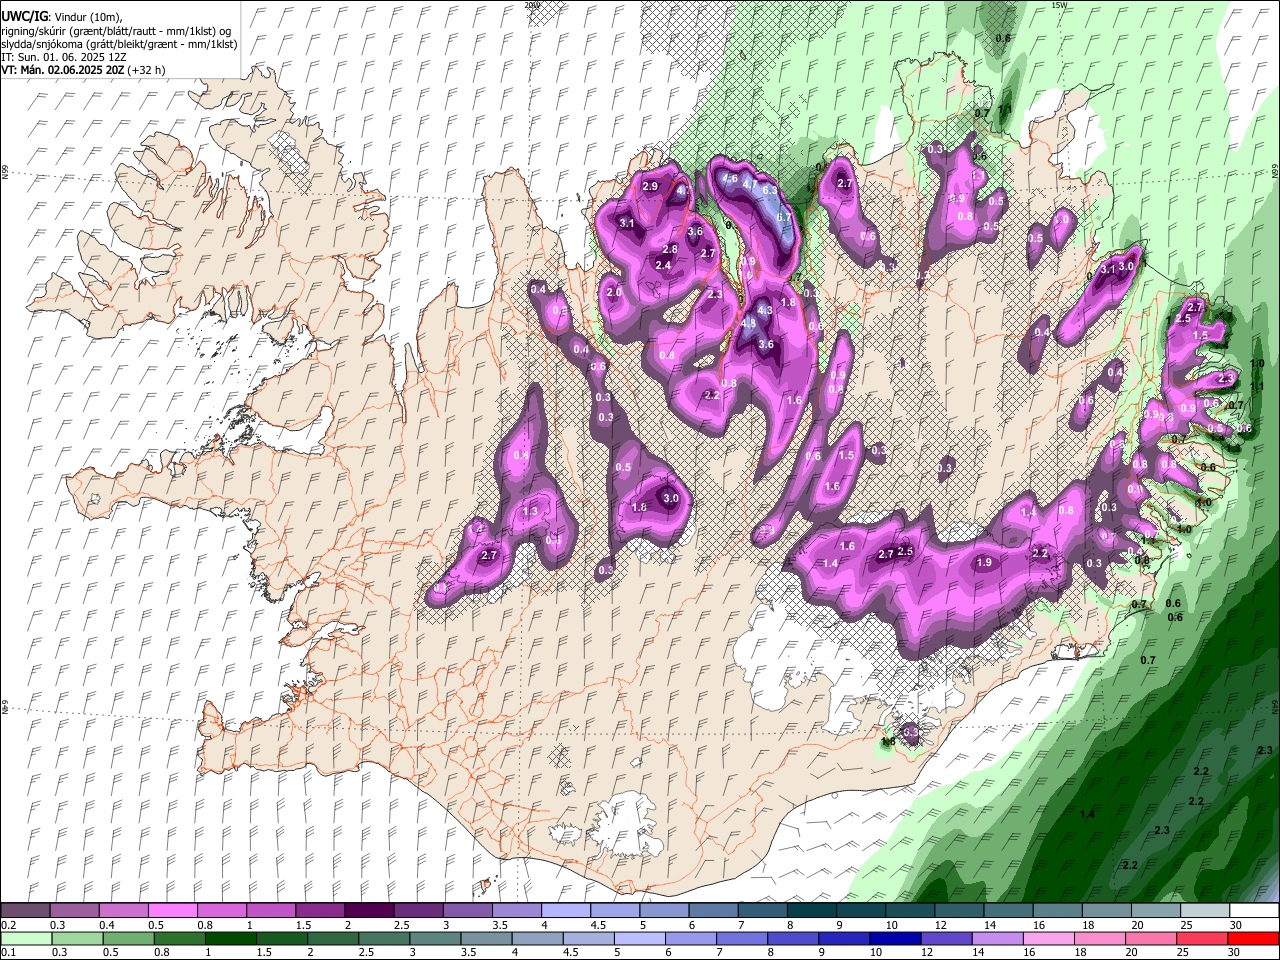Select the dark green rain-scale swatch for 1 mm

click(231, 939)
